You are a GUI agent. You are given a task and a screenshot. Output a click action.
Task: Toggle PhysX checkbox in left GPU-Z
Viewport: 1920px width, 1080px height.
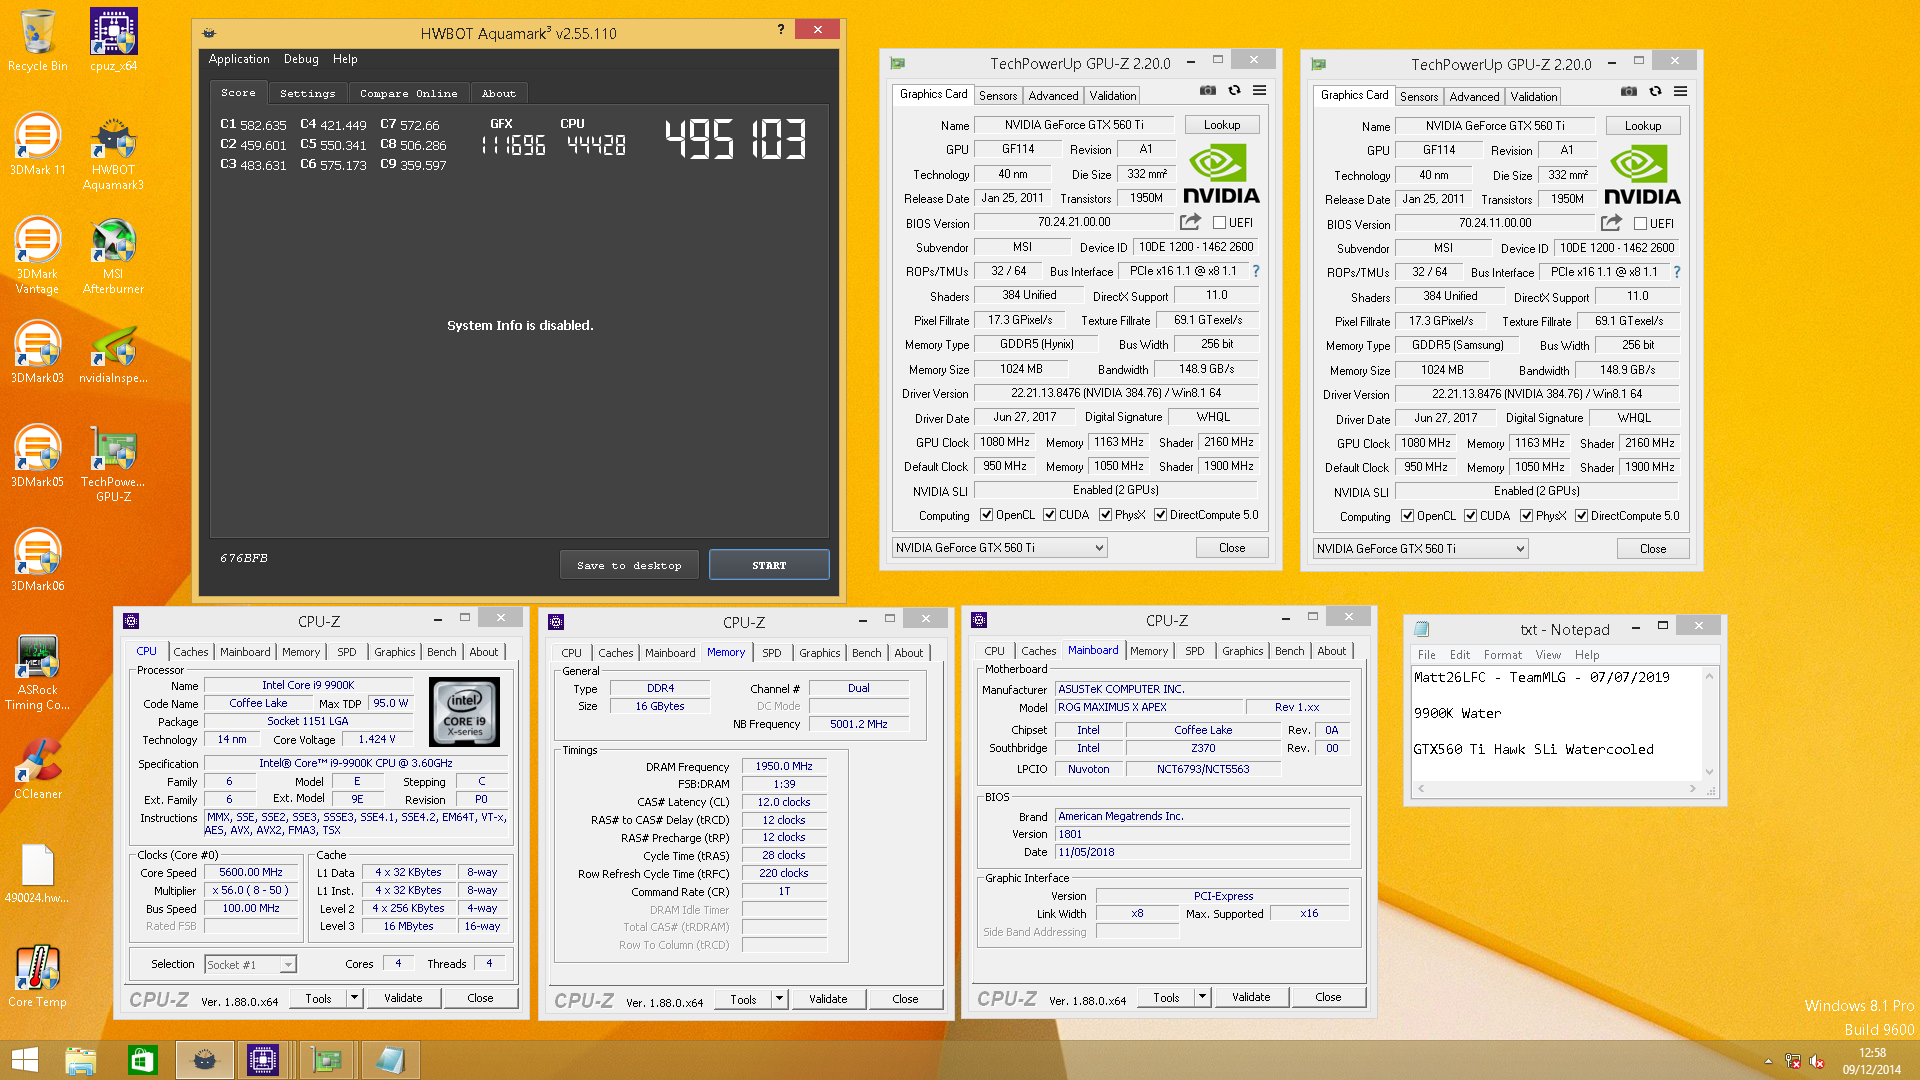(1106, 515)
